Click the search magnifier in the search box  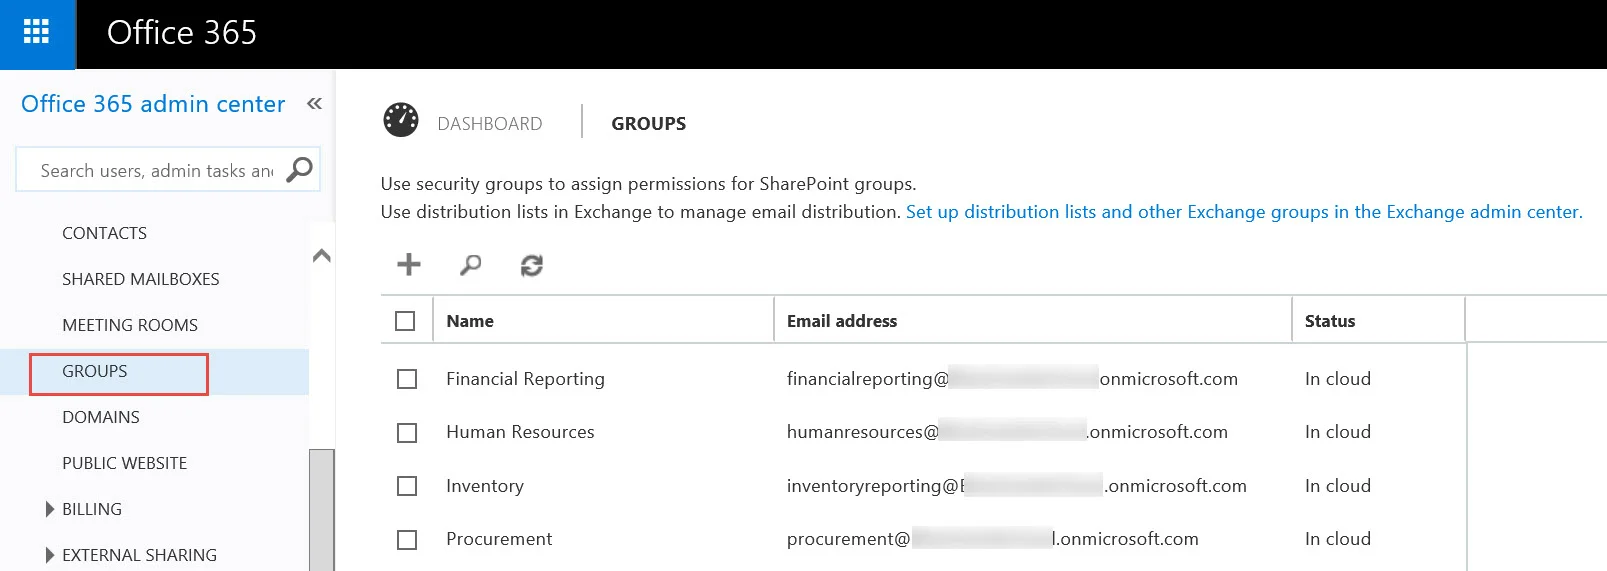(x=299, y=170)
